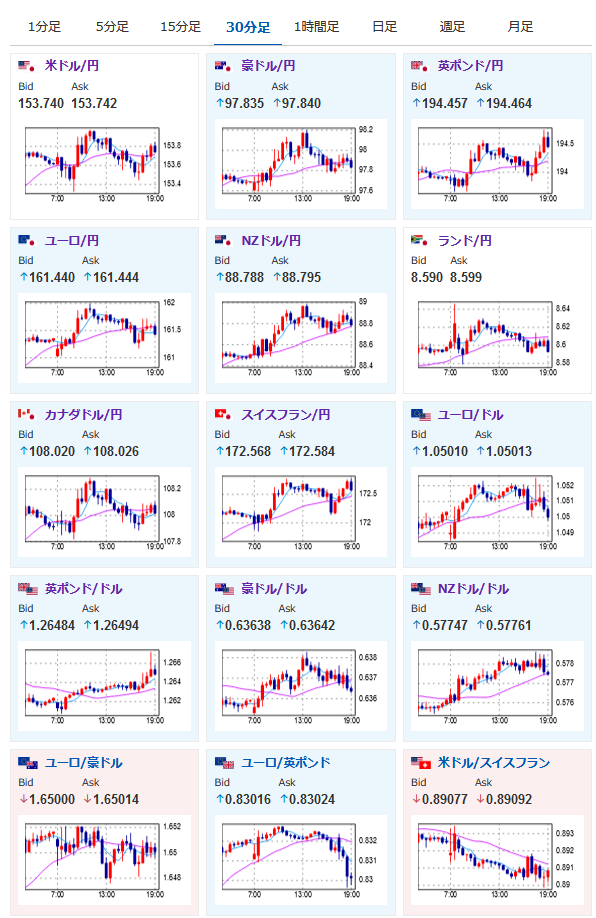
Task: Open the 英ポンド/ドル pair link
Action: pos(84,588)
